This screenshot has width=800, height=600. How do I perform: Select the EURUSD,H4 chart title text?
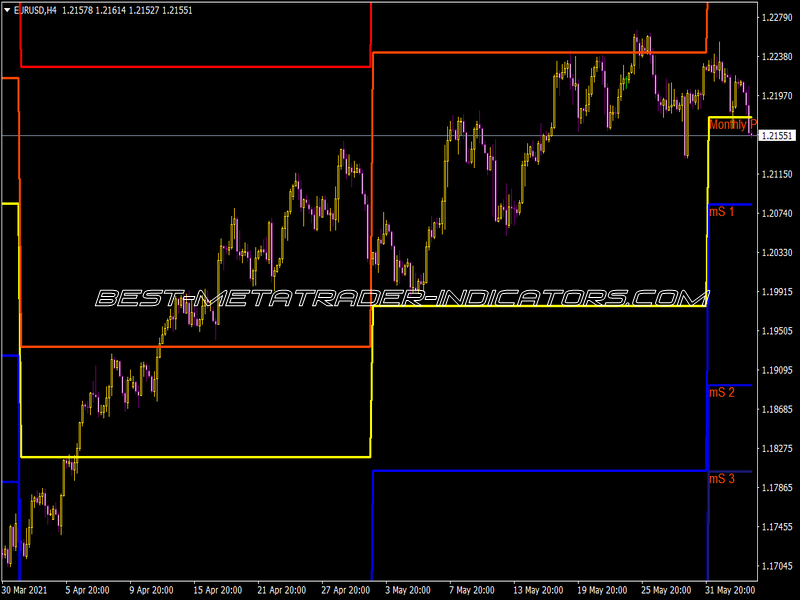pos(35,10)
